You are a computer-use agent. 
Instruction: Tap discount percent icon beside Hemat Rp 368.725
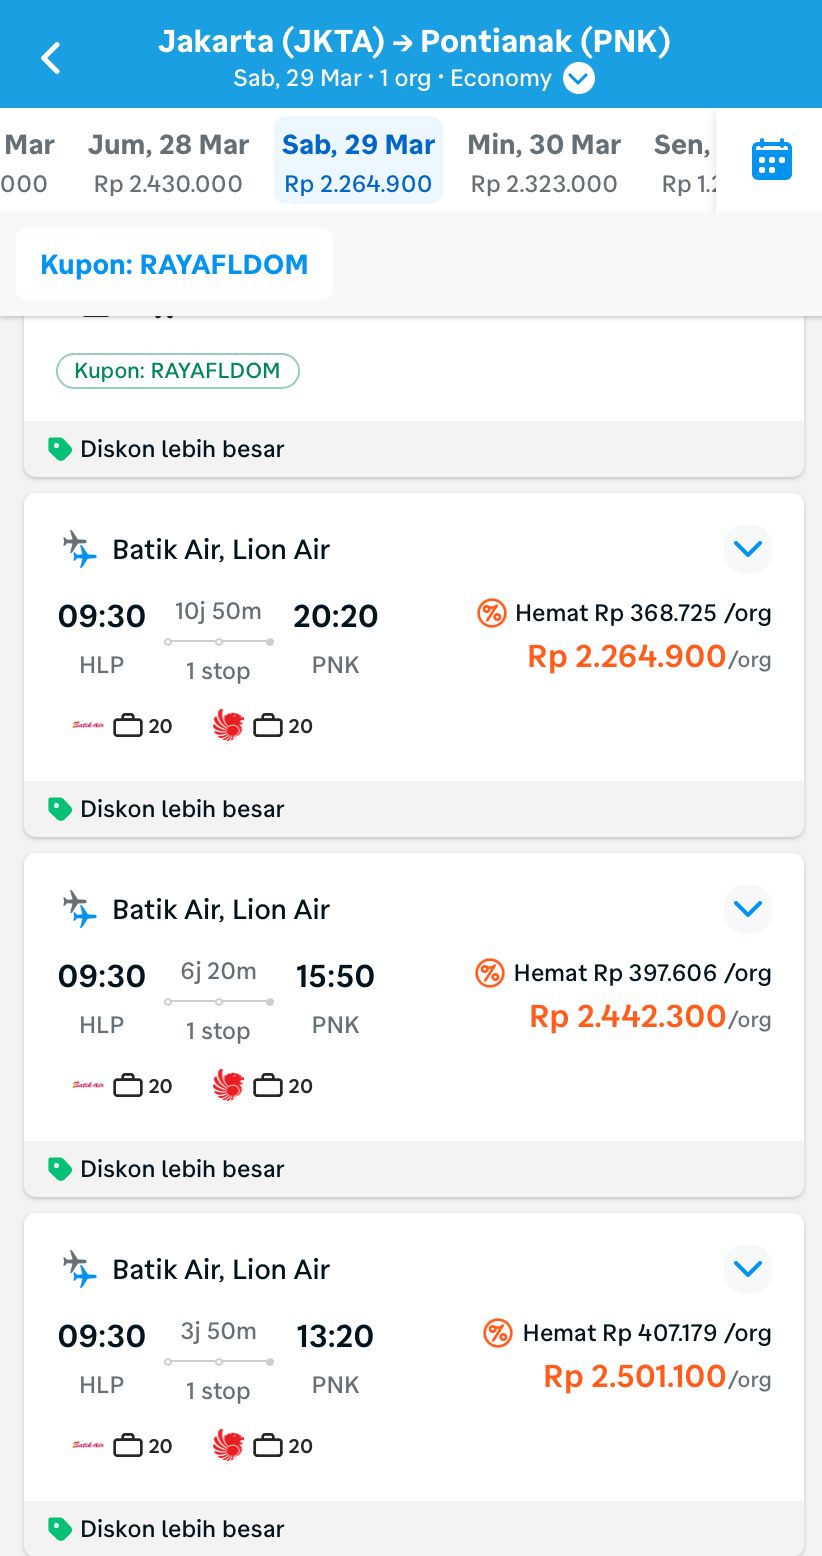click(x=492, y=613)
